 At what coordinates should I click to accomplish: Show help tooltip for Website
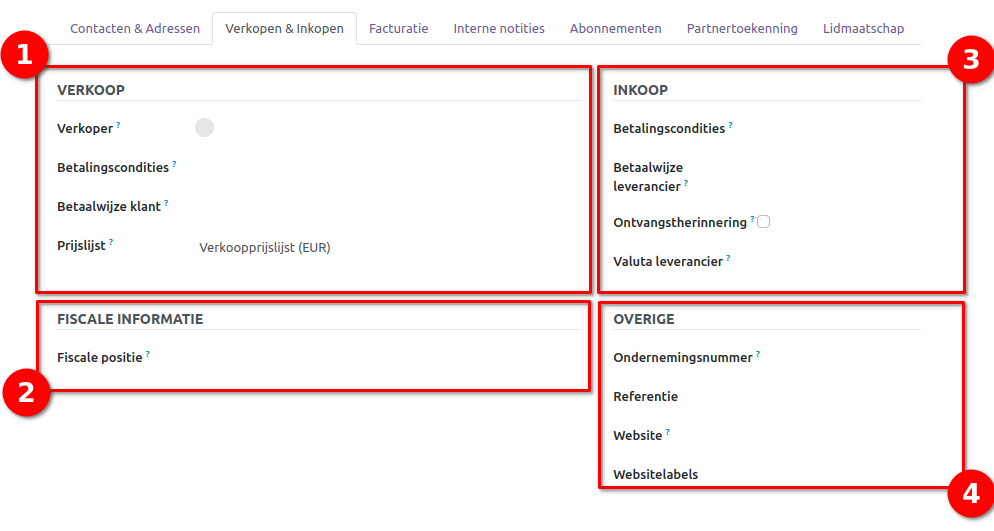point(668,432)
